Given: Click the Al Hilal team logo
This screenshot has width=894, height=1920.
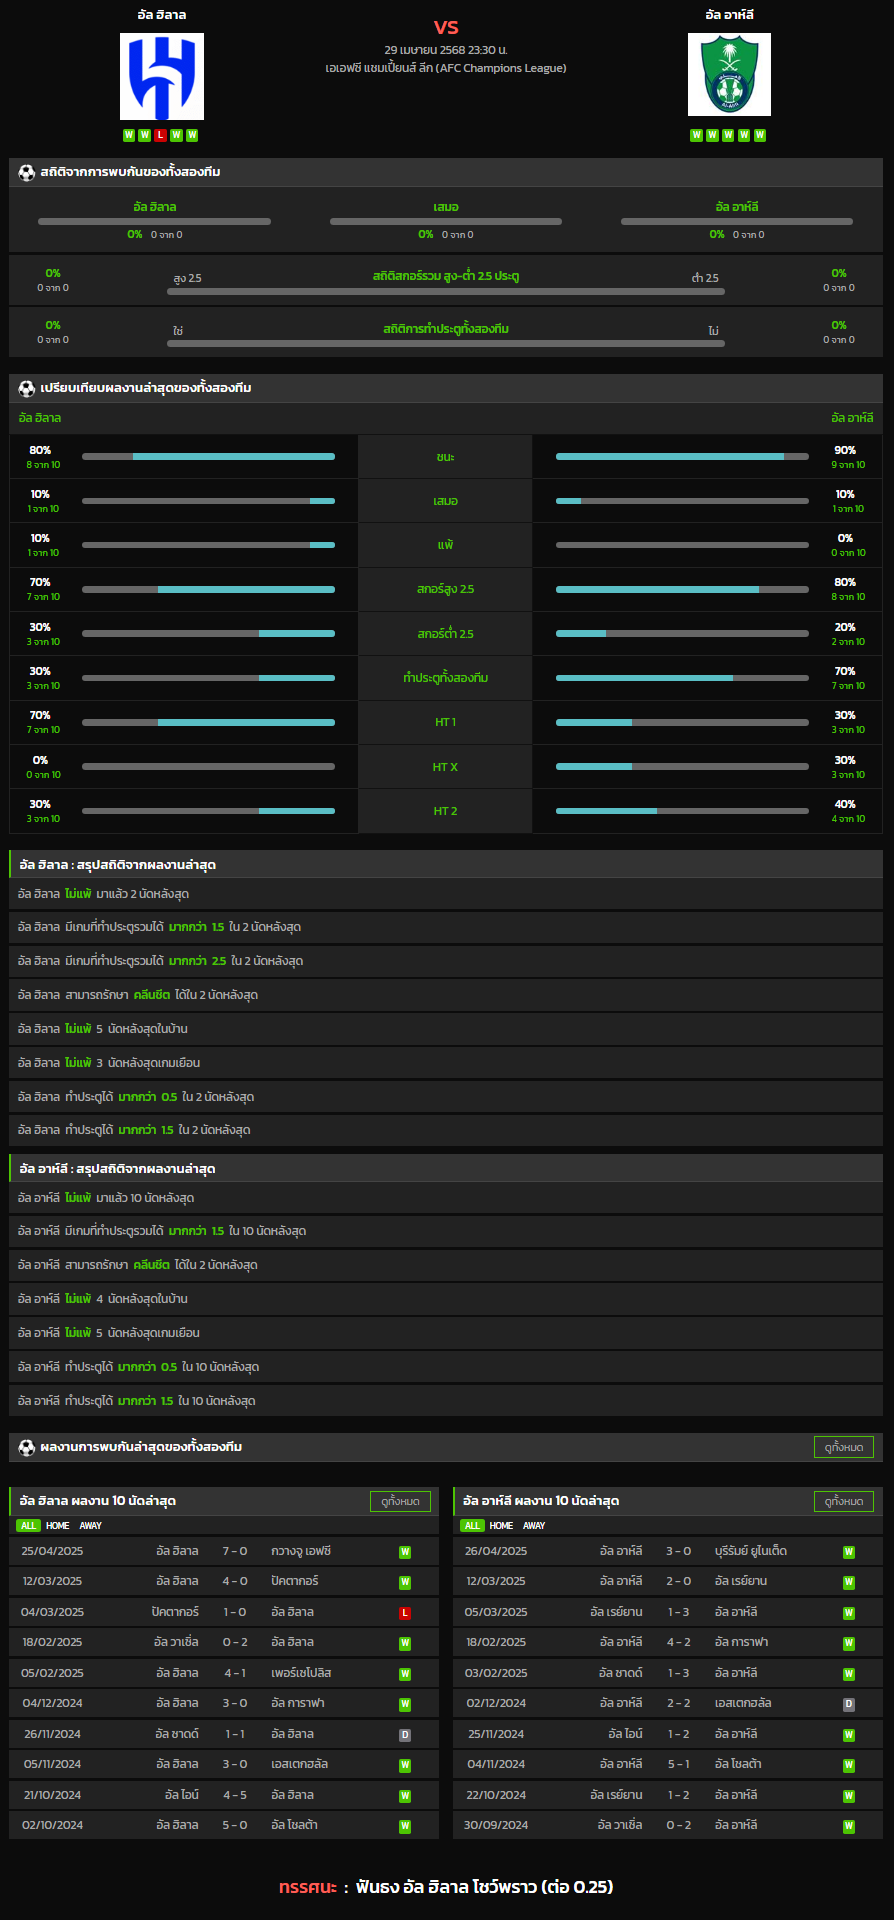Looking at the screenshot, I should [162, 76].
